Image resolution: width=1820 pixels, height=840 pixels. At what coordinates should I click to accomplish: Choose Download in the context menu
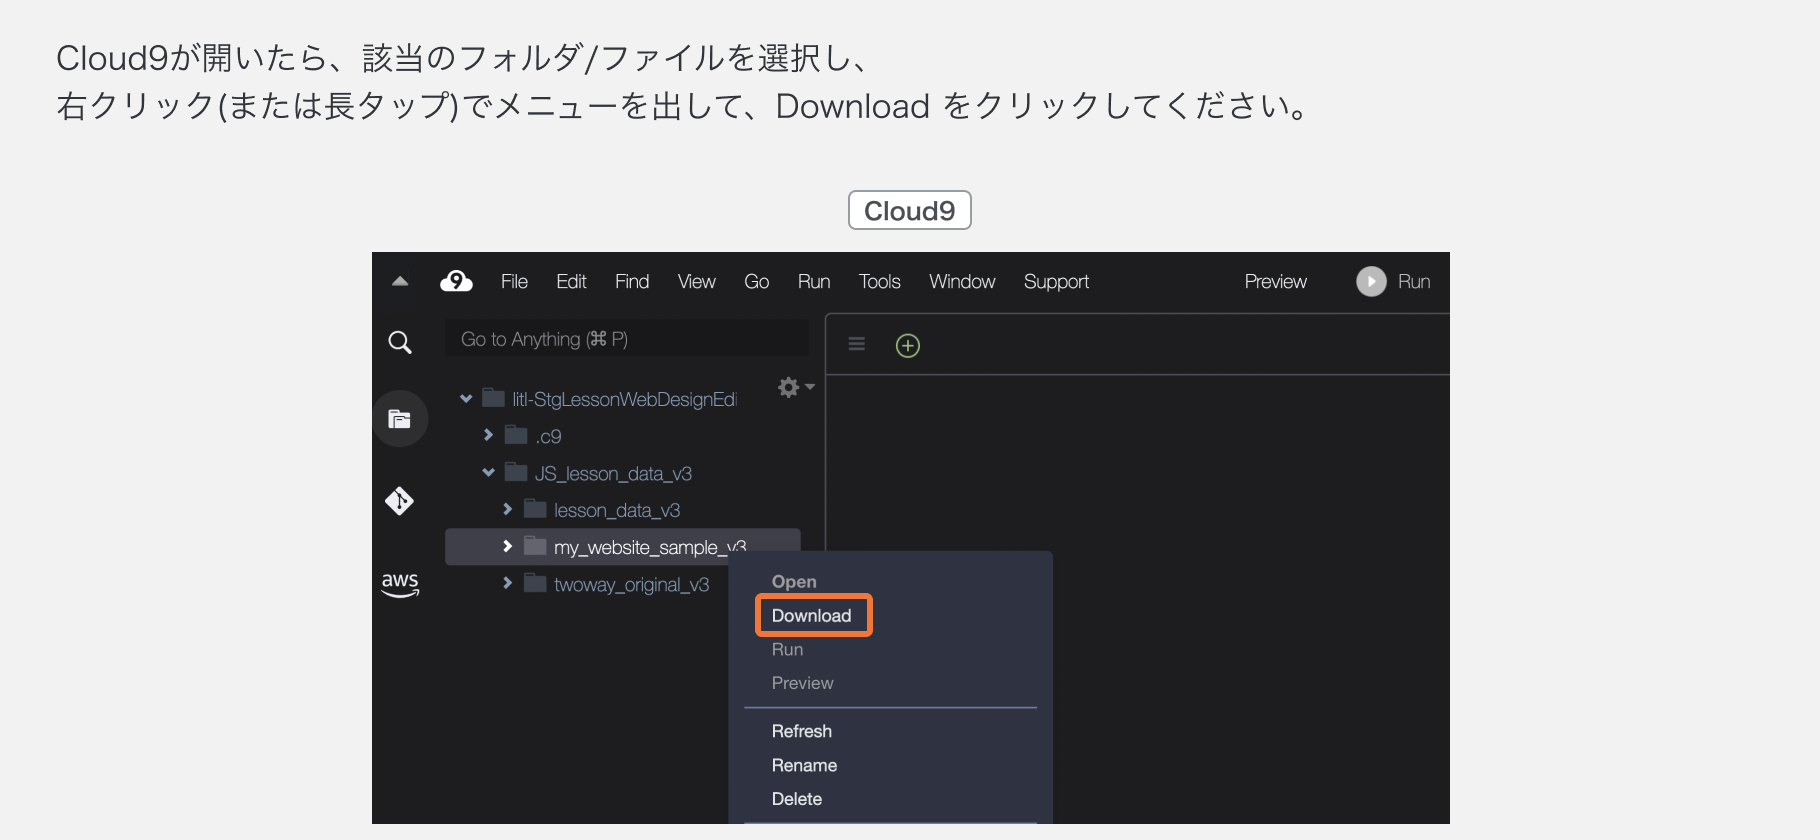click(x=811, y=616)
